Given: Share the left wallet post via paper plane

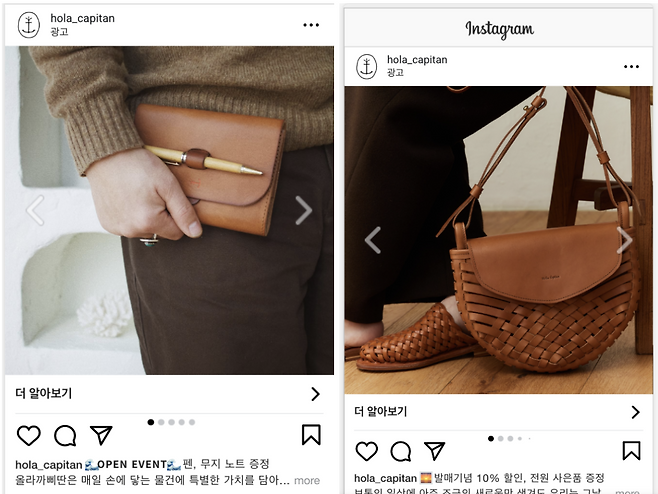Looking at the screenshot, I should coord(101,435).
